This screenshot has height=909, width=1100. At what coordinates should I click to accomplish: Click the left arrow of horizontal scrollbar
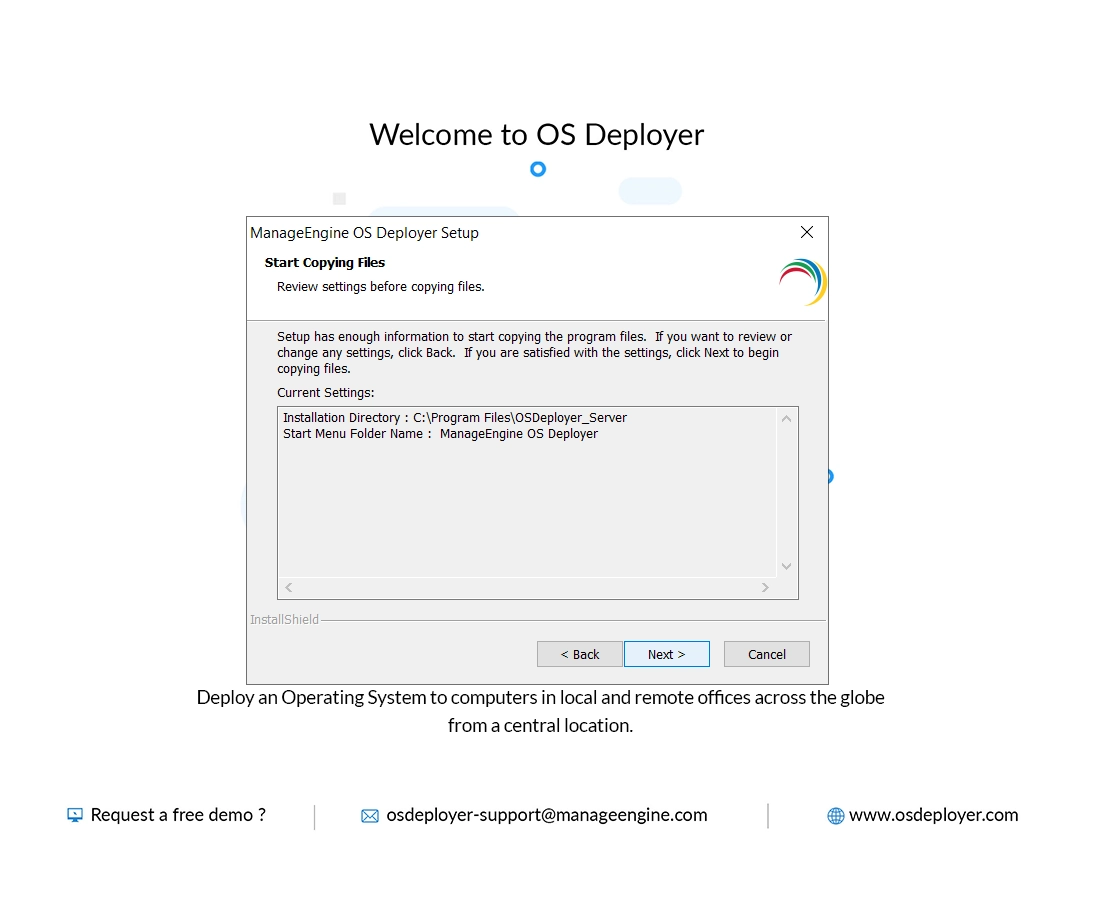[x=288, y=587]
